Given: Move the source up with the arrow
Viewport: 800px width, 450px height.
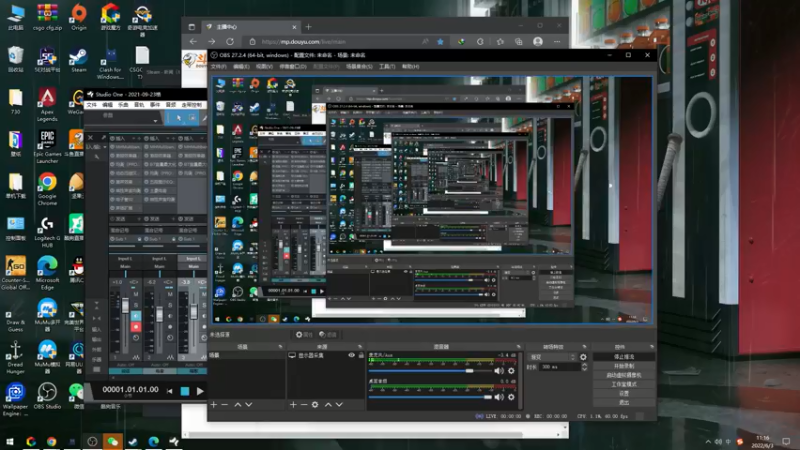Looking at the screenshot, I should pos(328,405).
